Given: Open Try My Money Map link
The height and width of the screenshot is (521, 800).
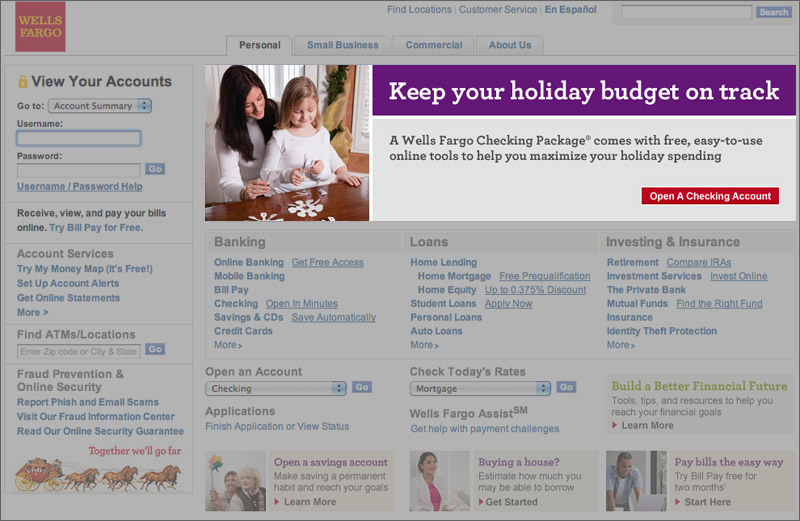Looking at the screenshot, I should click(85, 269).
